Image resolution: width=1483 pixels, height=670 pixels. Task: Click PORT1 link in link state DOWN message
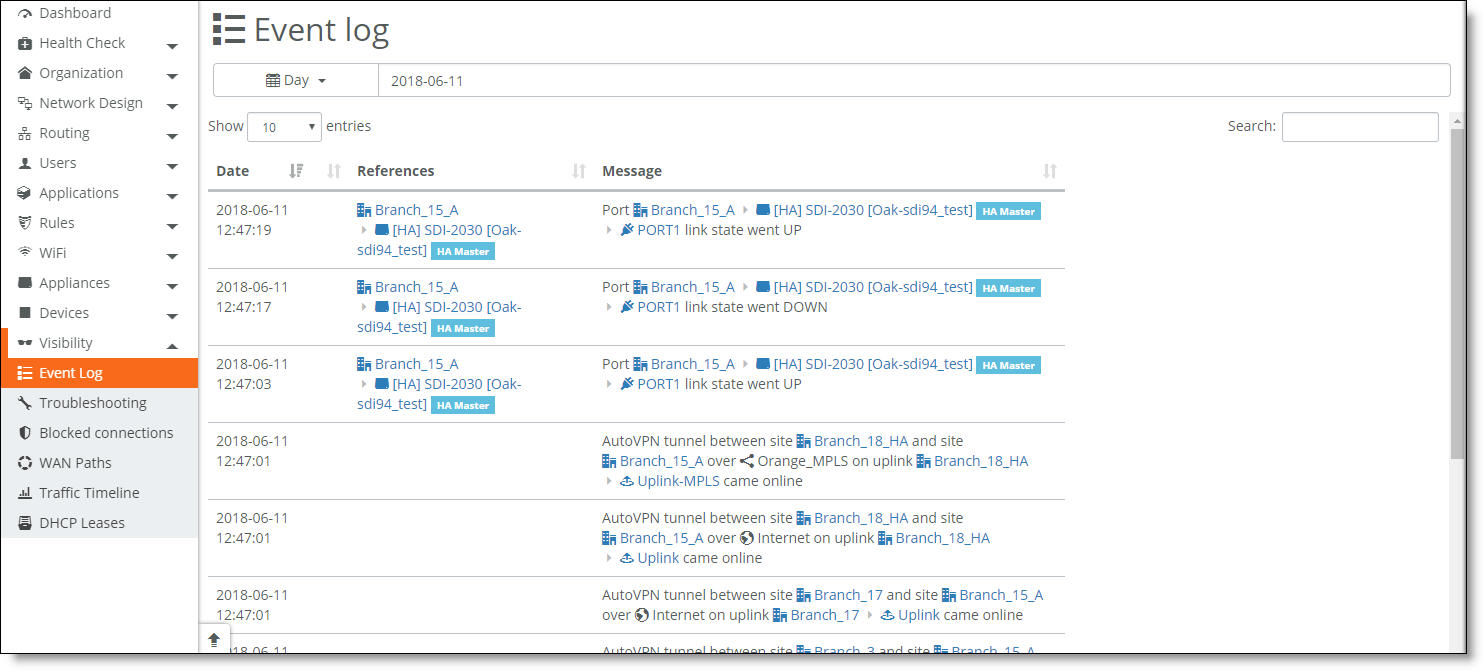coord(659,307)
